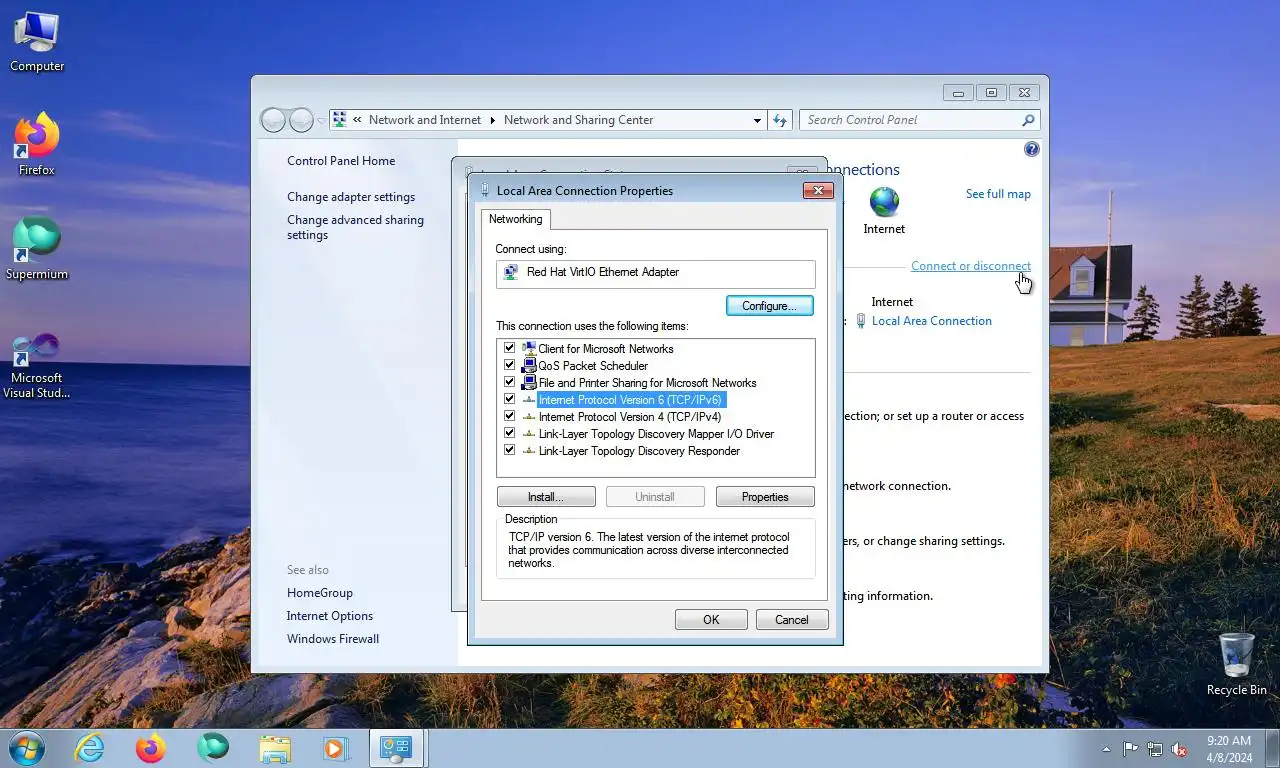
Task: Select the Control Panel taskbar button
Action: click(x=397, y=748)
